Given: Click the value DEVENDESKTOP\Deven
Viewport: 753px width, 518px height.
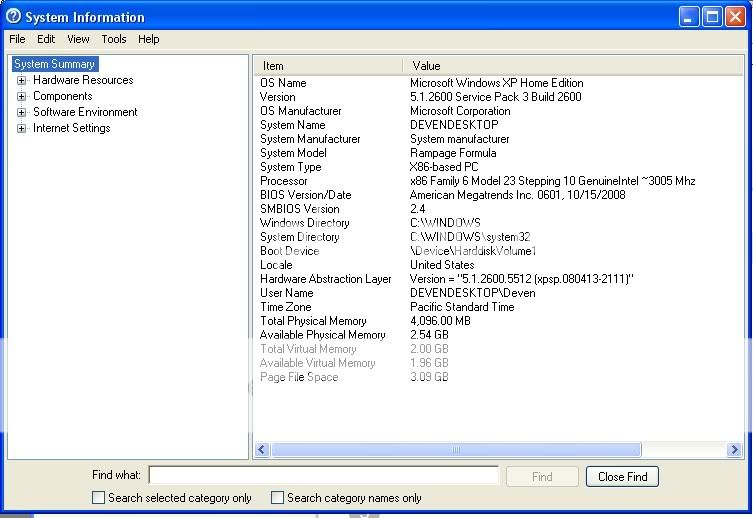Looking at the screenshot, I should [473, 293].
